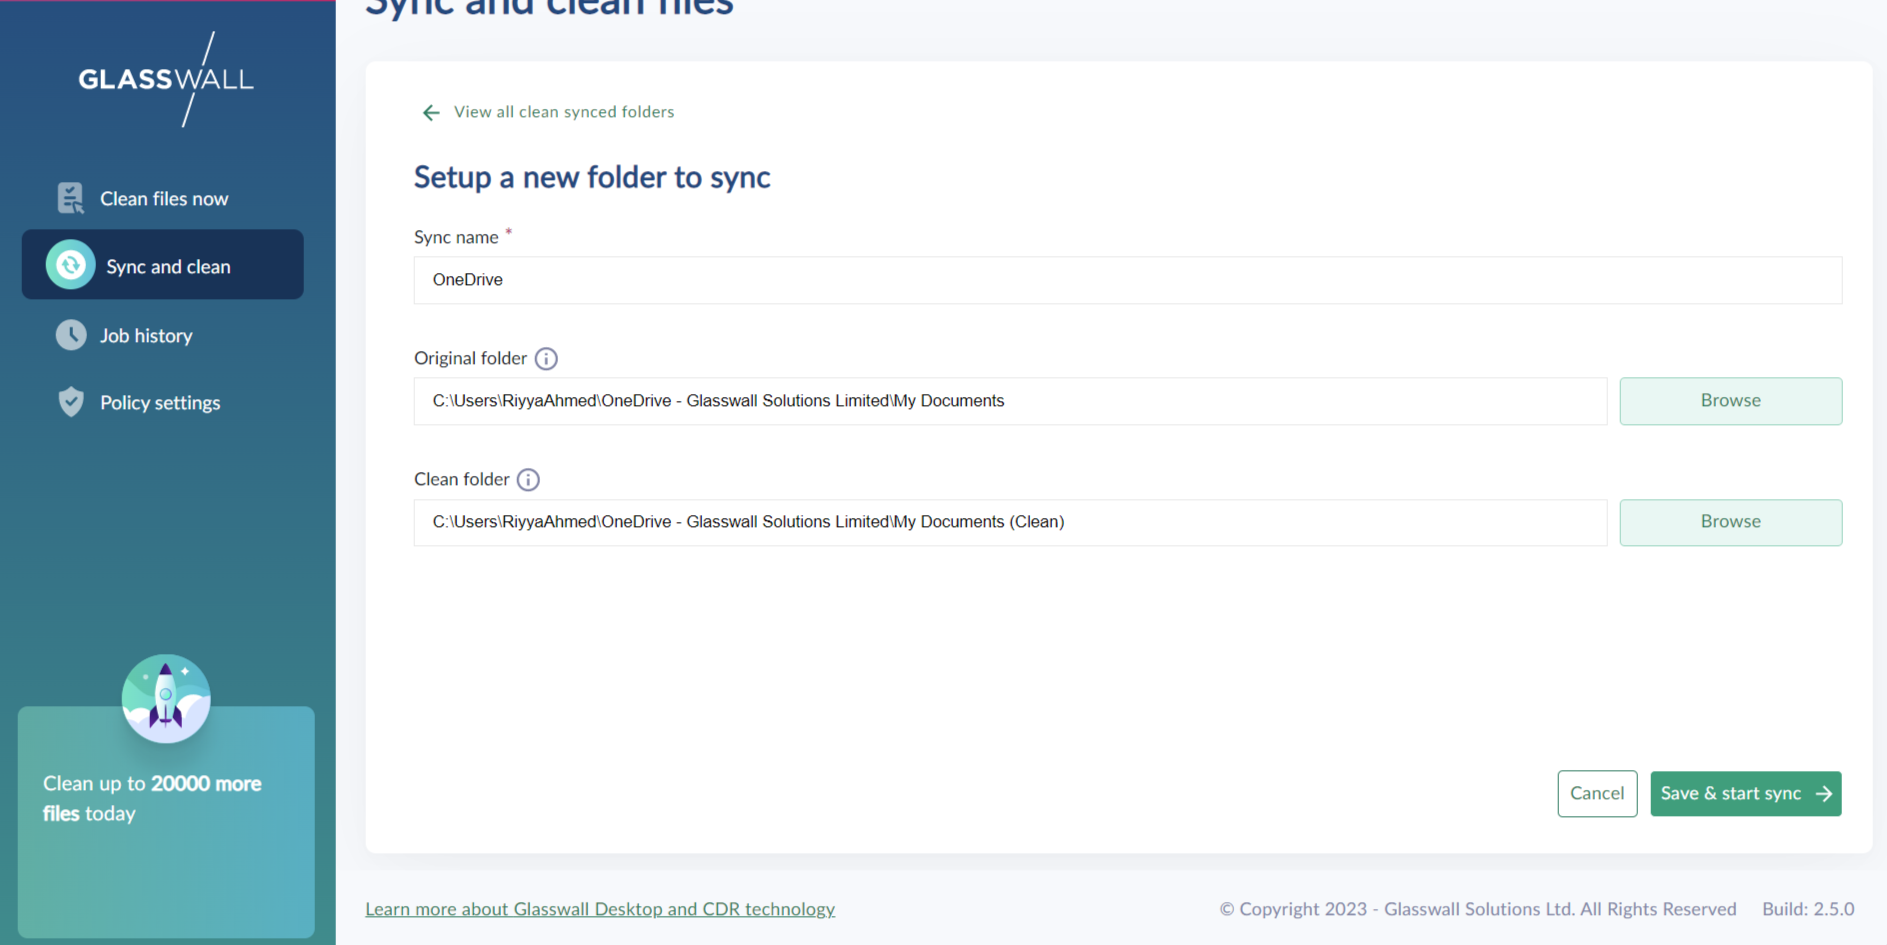Image resolution: width=1887 pixels, height=945 pixels.
Task: Click the Glasswall logo
Action: point(166,79)
